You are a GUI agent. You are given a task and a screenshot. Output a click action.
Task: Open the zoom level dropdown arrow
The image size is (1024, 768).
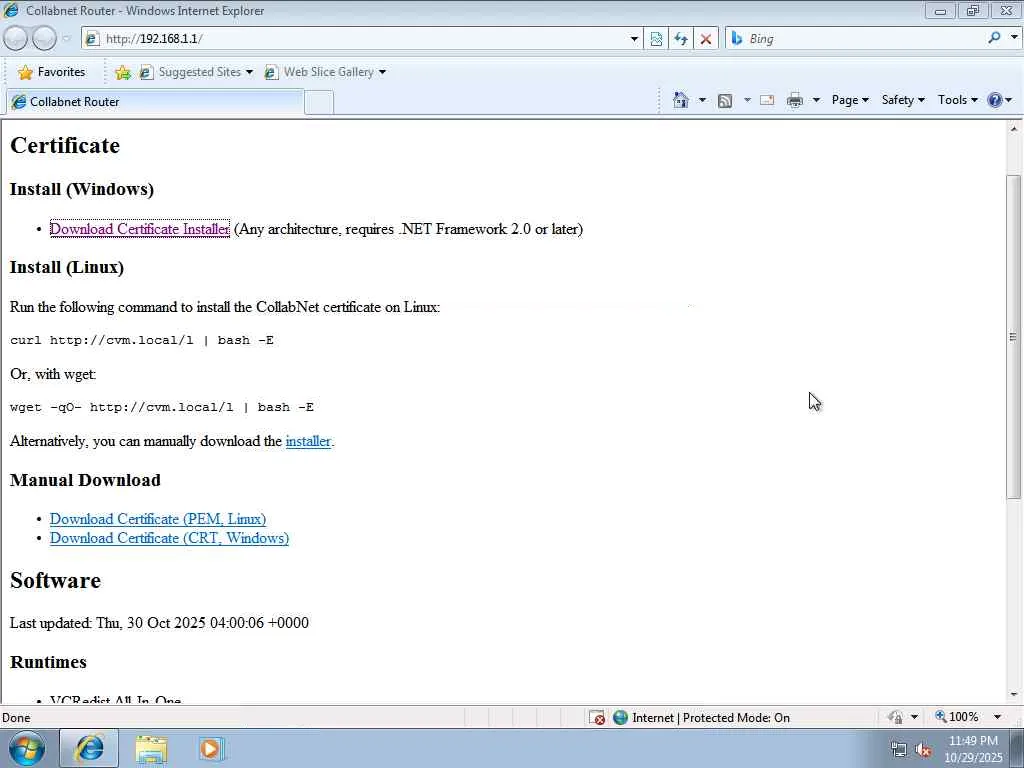(x=997, y=717)
